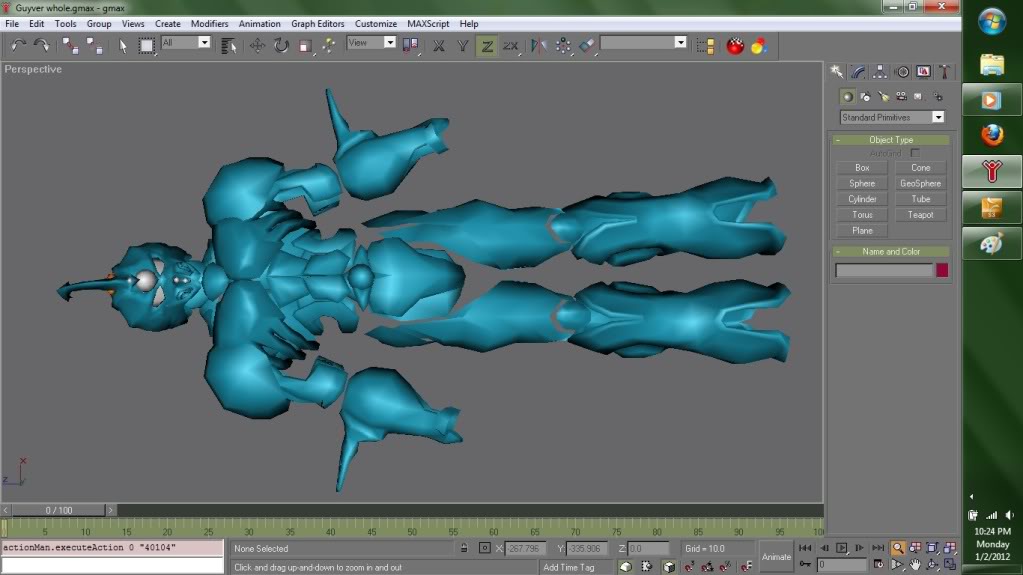
Task: Click the Pan hand tool
Action: [915, 565]
